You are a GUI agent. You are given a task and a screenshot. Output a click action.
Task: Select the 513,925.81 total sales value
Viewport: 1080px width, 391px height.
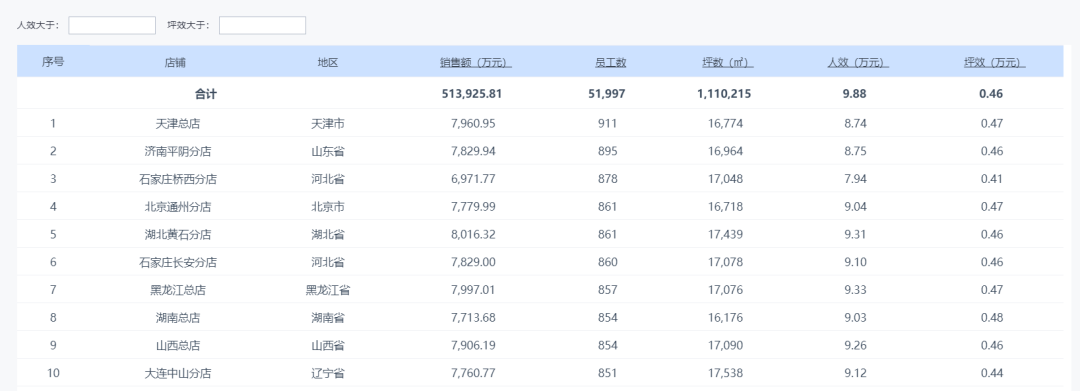point(472,94)
